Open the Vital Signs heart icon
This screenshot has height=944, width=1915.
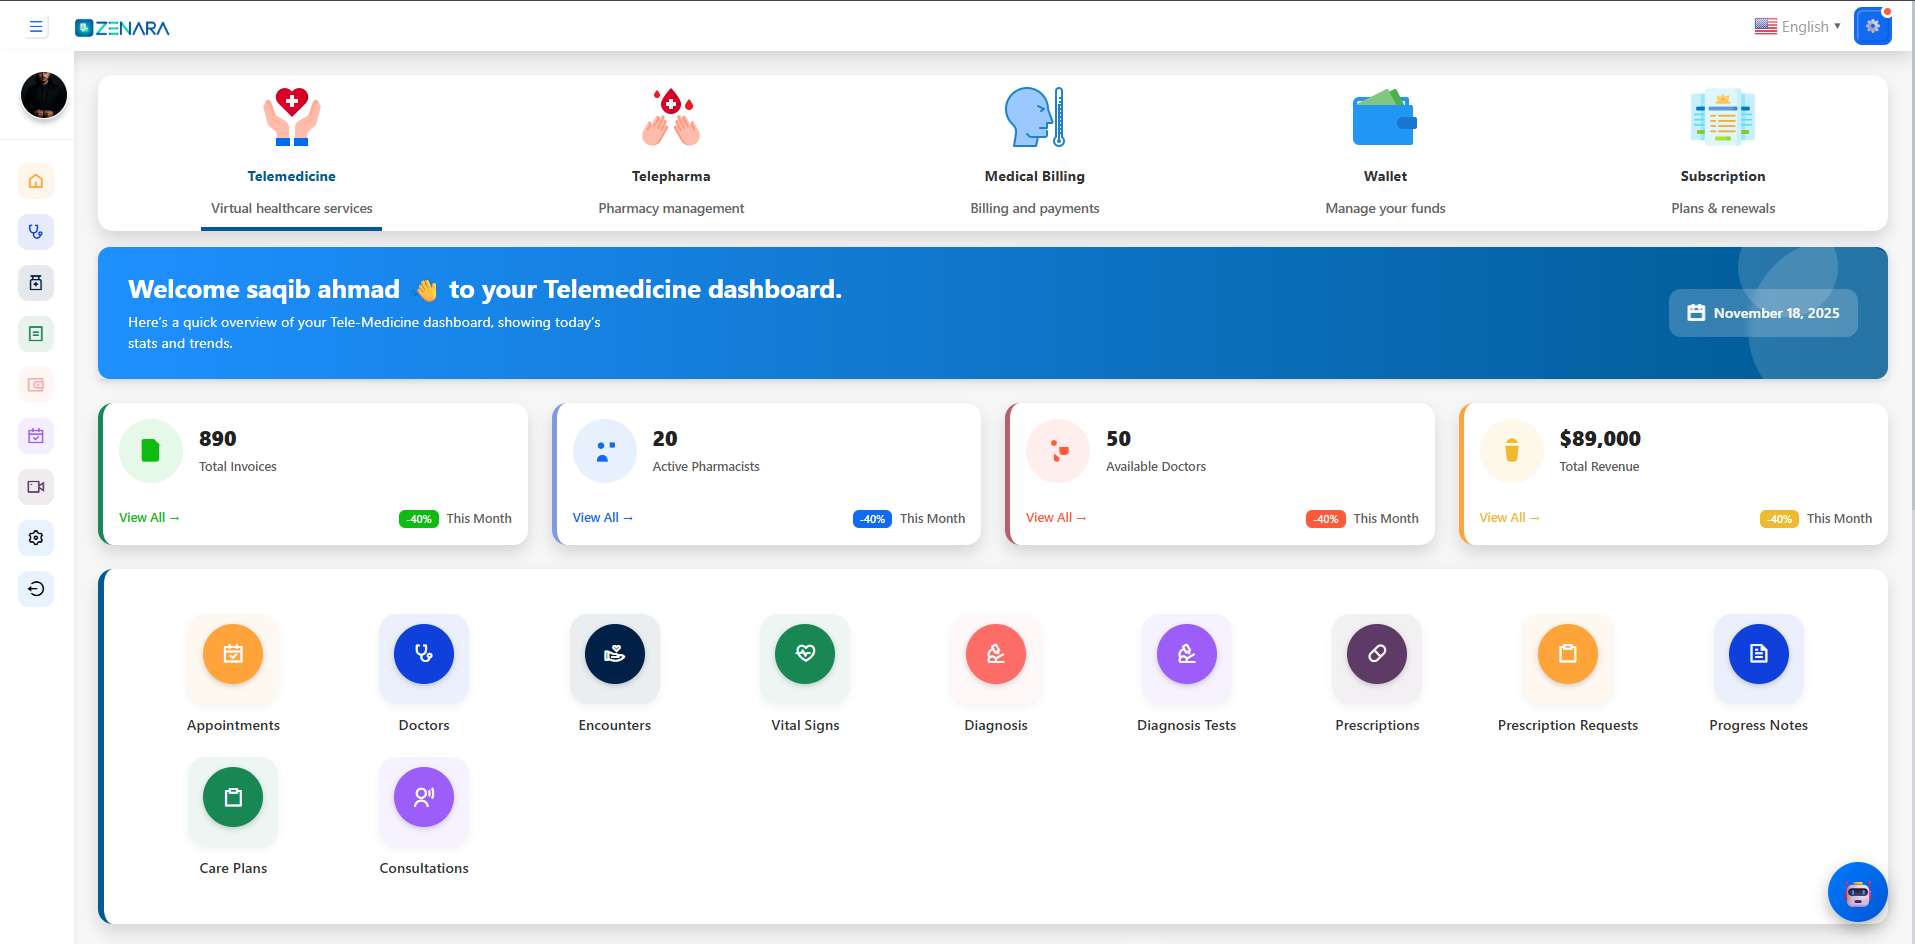pyautogui.click(x=805, y=654)
